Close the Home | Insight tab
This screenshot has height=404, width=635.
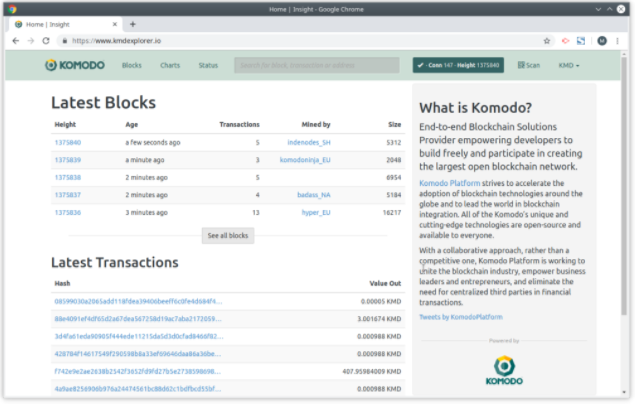coord(115,24)
